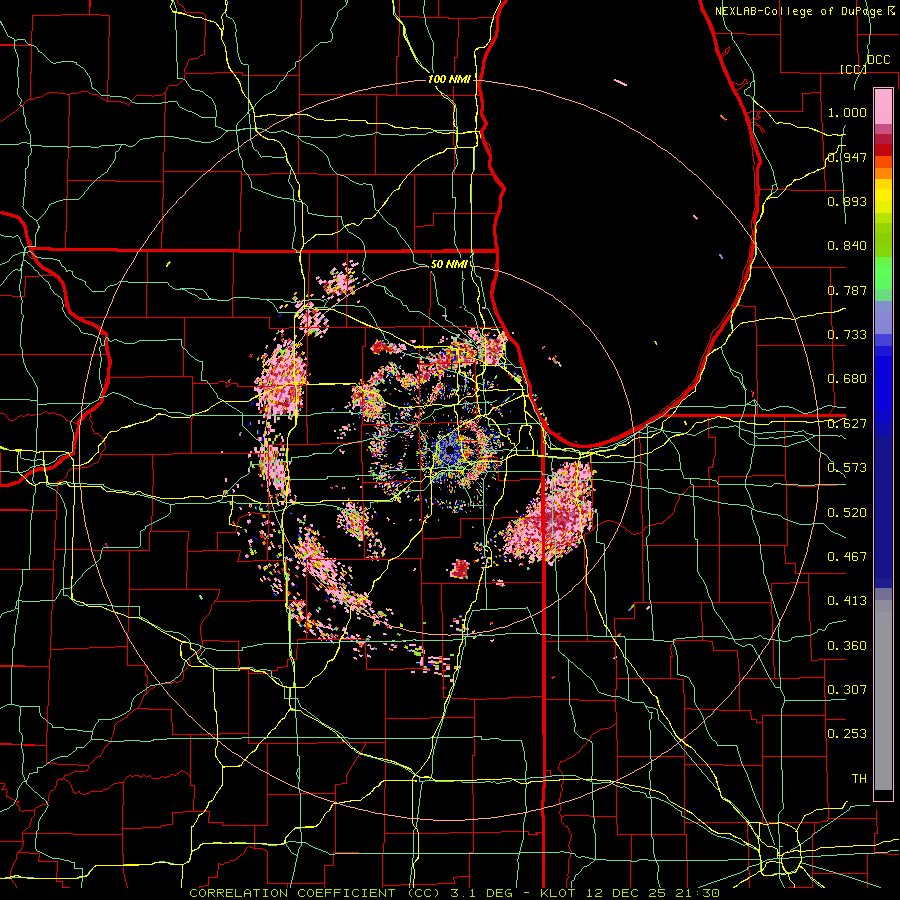Screen dimensions: 900x900
Task: Click the TH threshold label on the scale
Action: (x=859, y=779)
